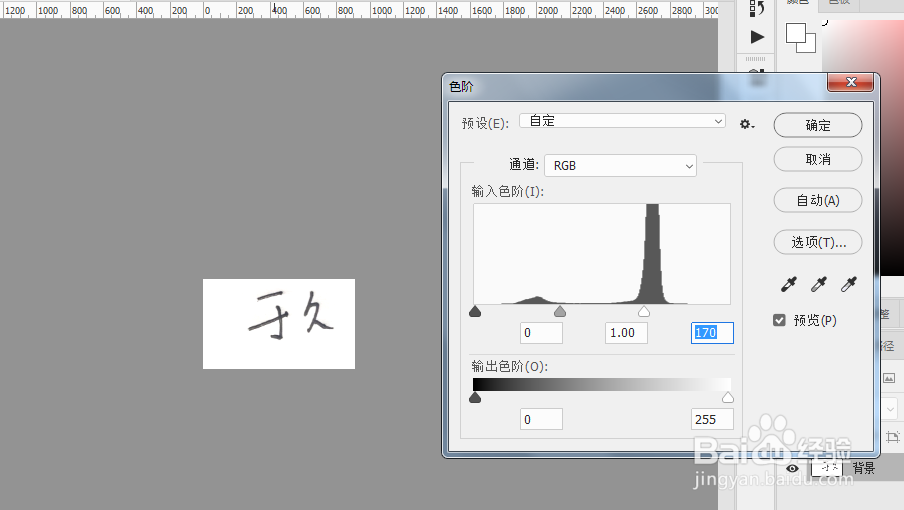Click the input highlight white slider handle
The image size is (904, 510).
click(644, 312)
